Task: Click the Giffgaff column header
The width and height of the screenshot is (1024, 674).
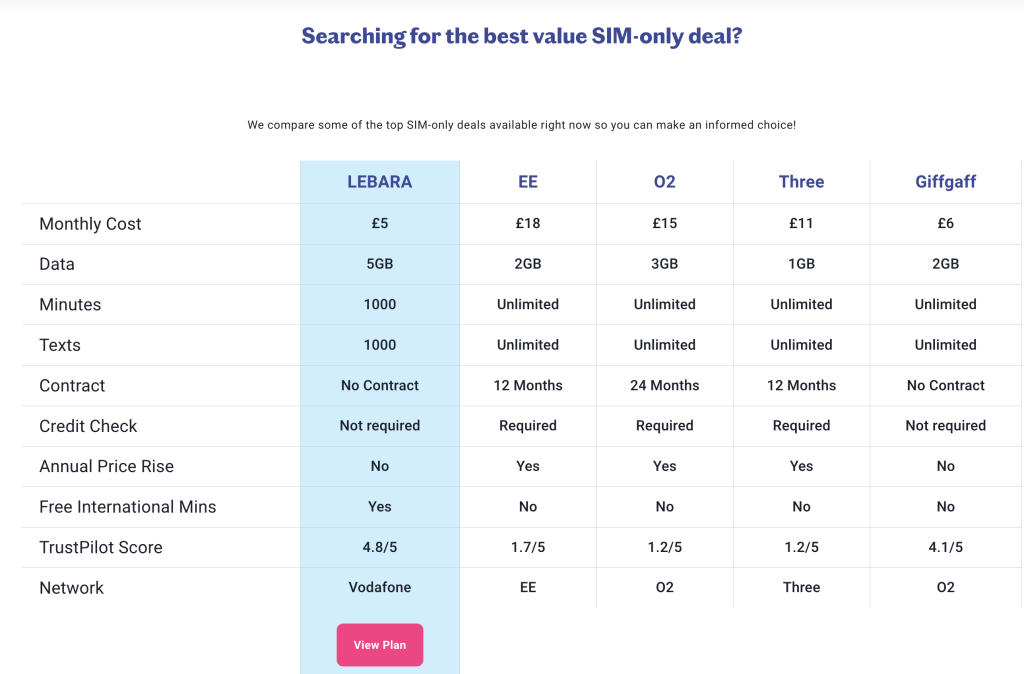Action: (x=946, y=182)
